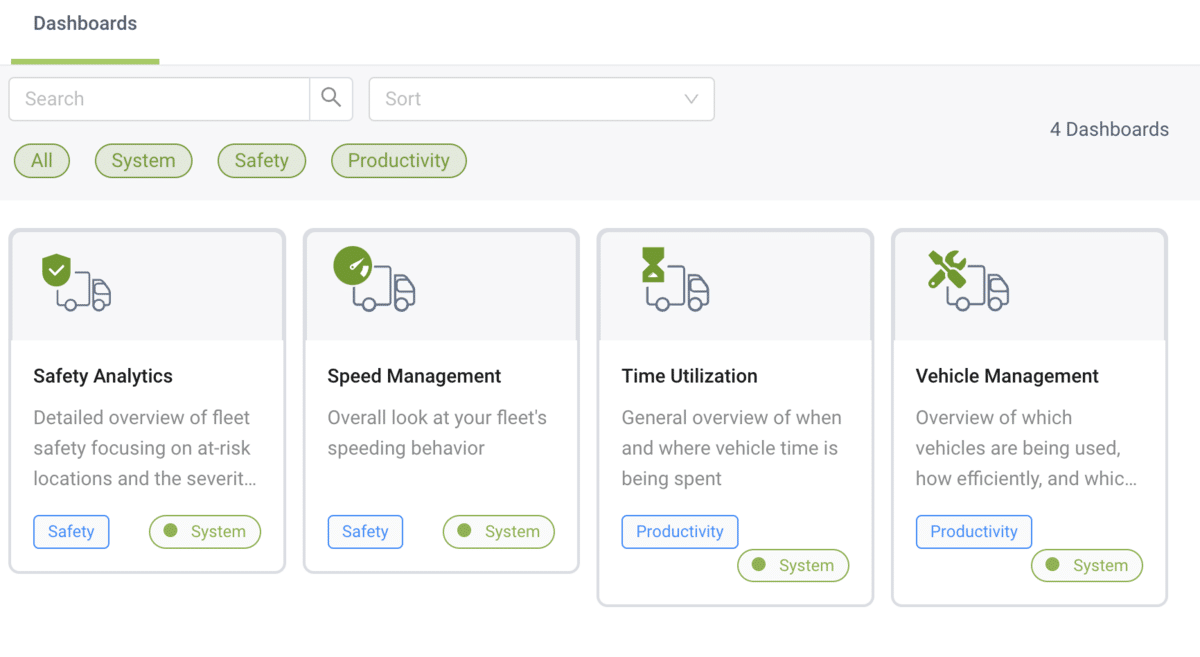Click the Speed Management speedometer truck icon
Image resolution: width=1200 pixels, height=657 pixels.
[373, 279]
